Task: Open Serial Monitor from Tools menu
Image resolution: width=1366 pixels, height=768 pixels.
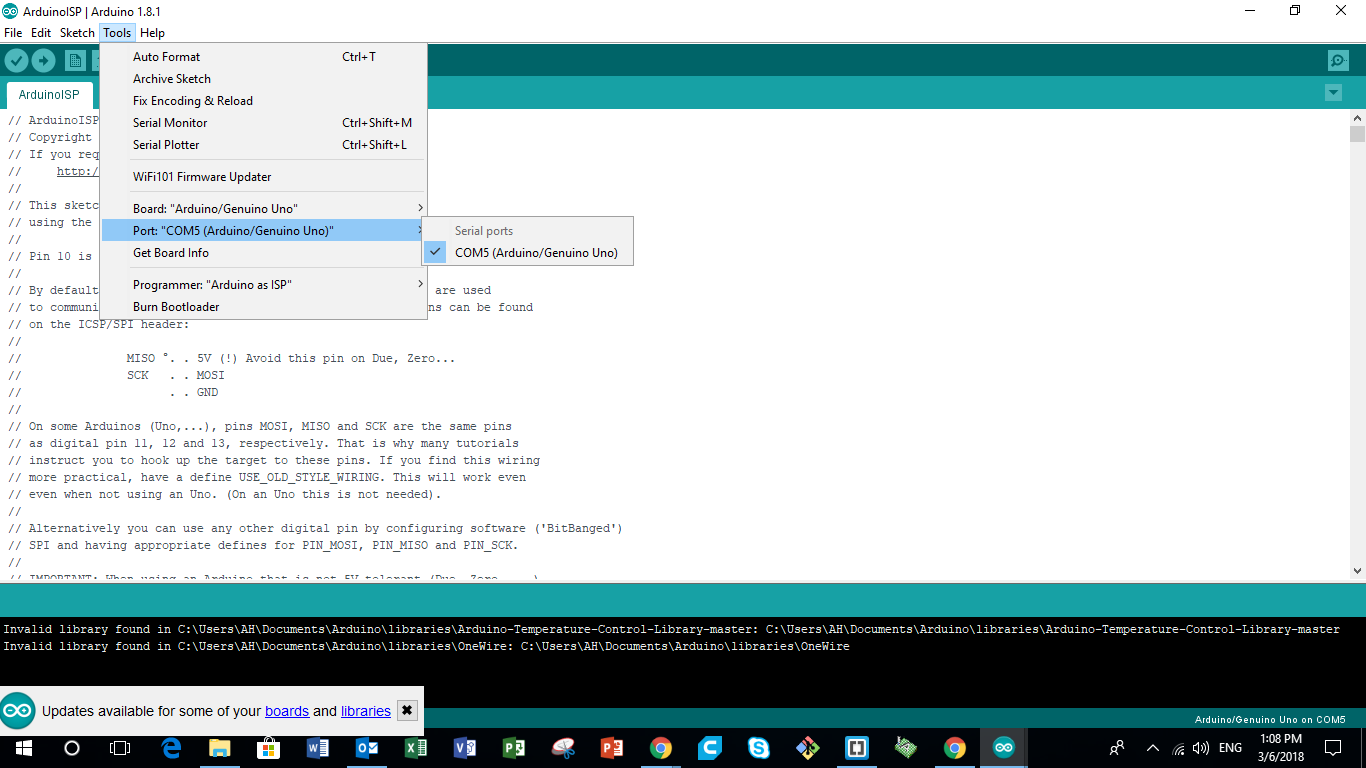Action: click(x=264, y=123)
